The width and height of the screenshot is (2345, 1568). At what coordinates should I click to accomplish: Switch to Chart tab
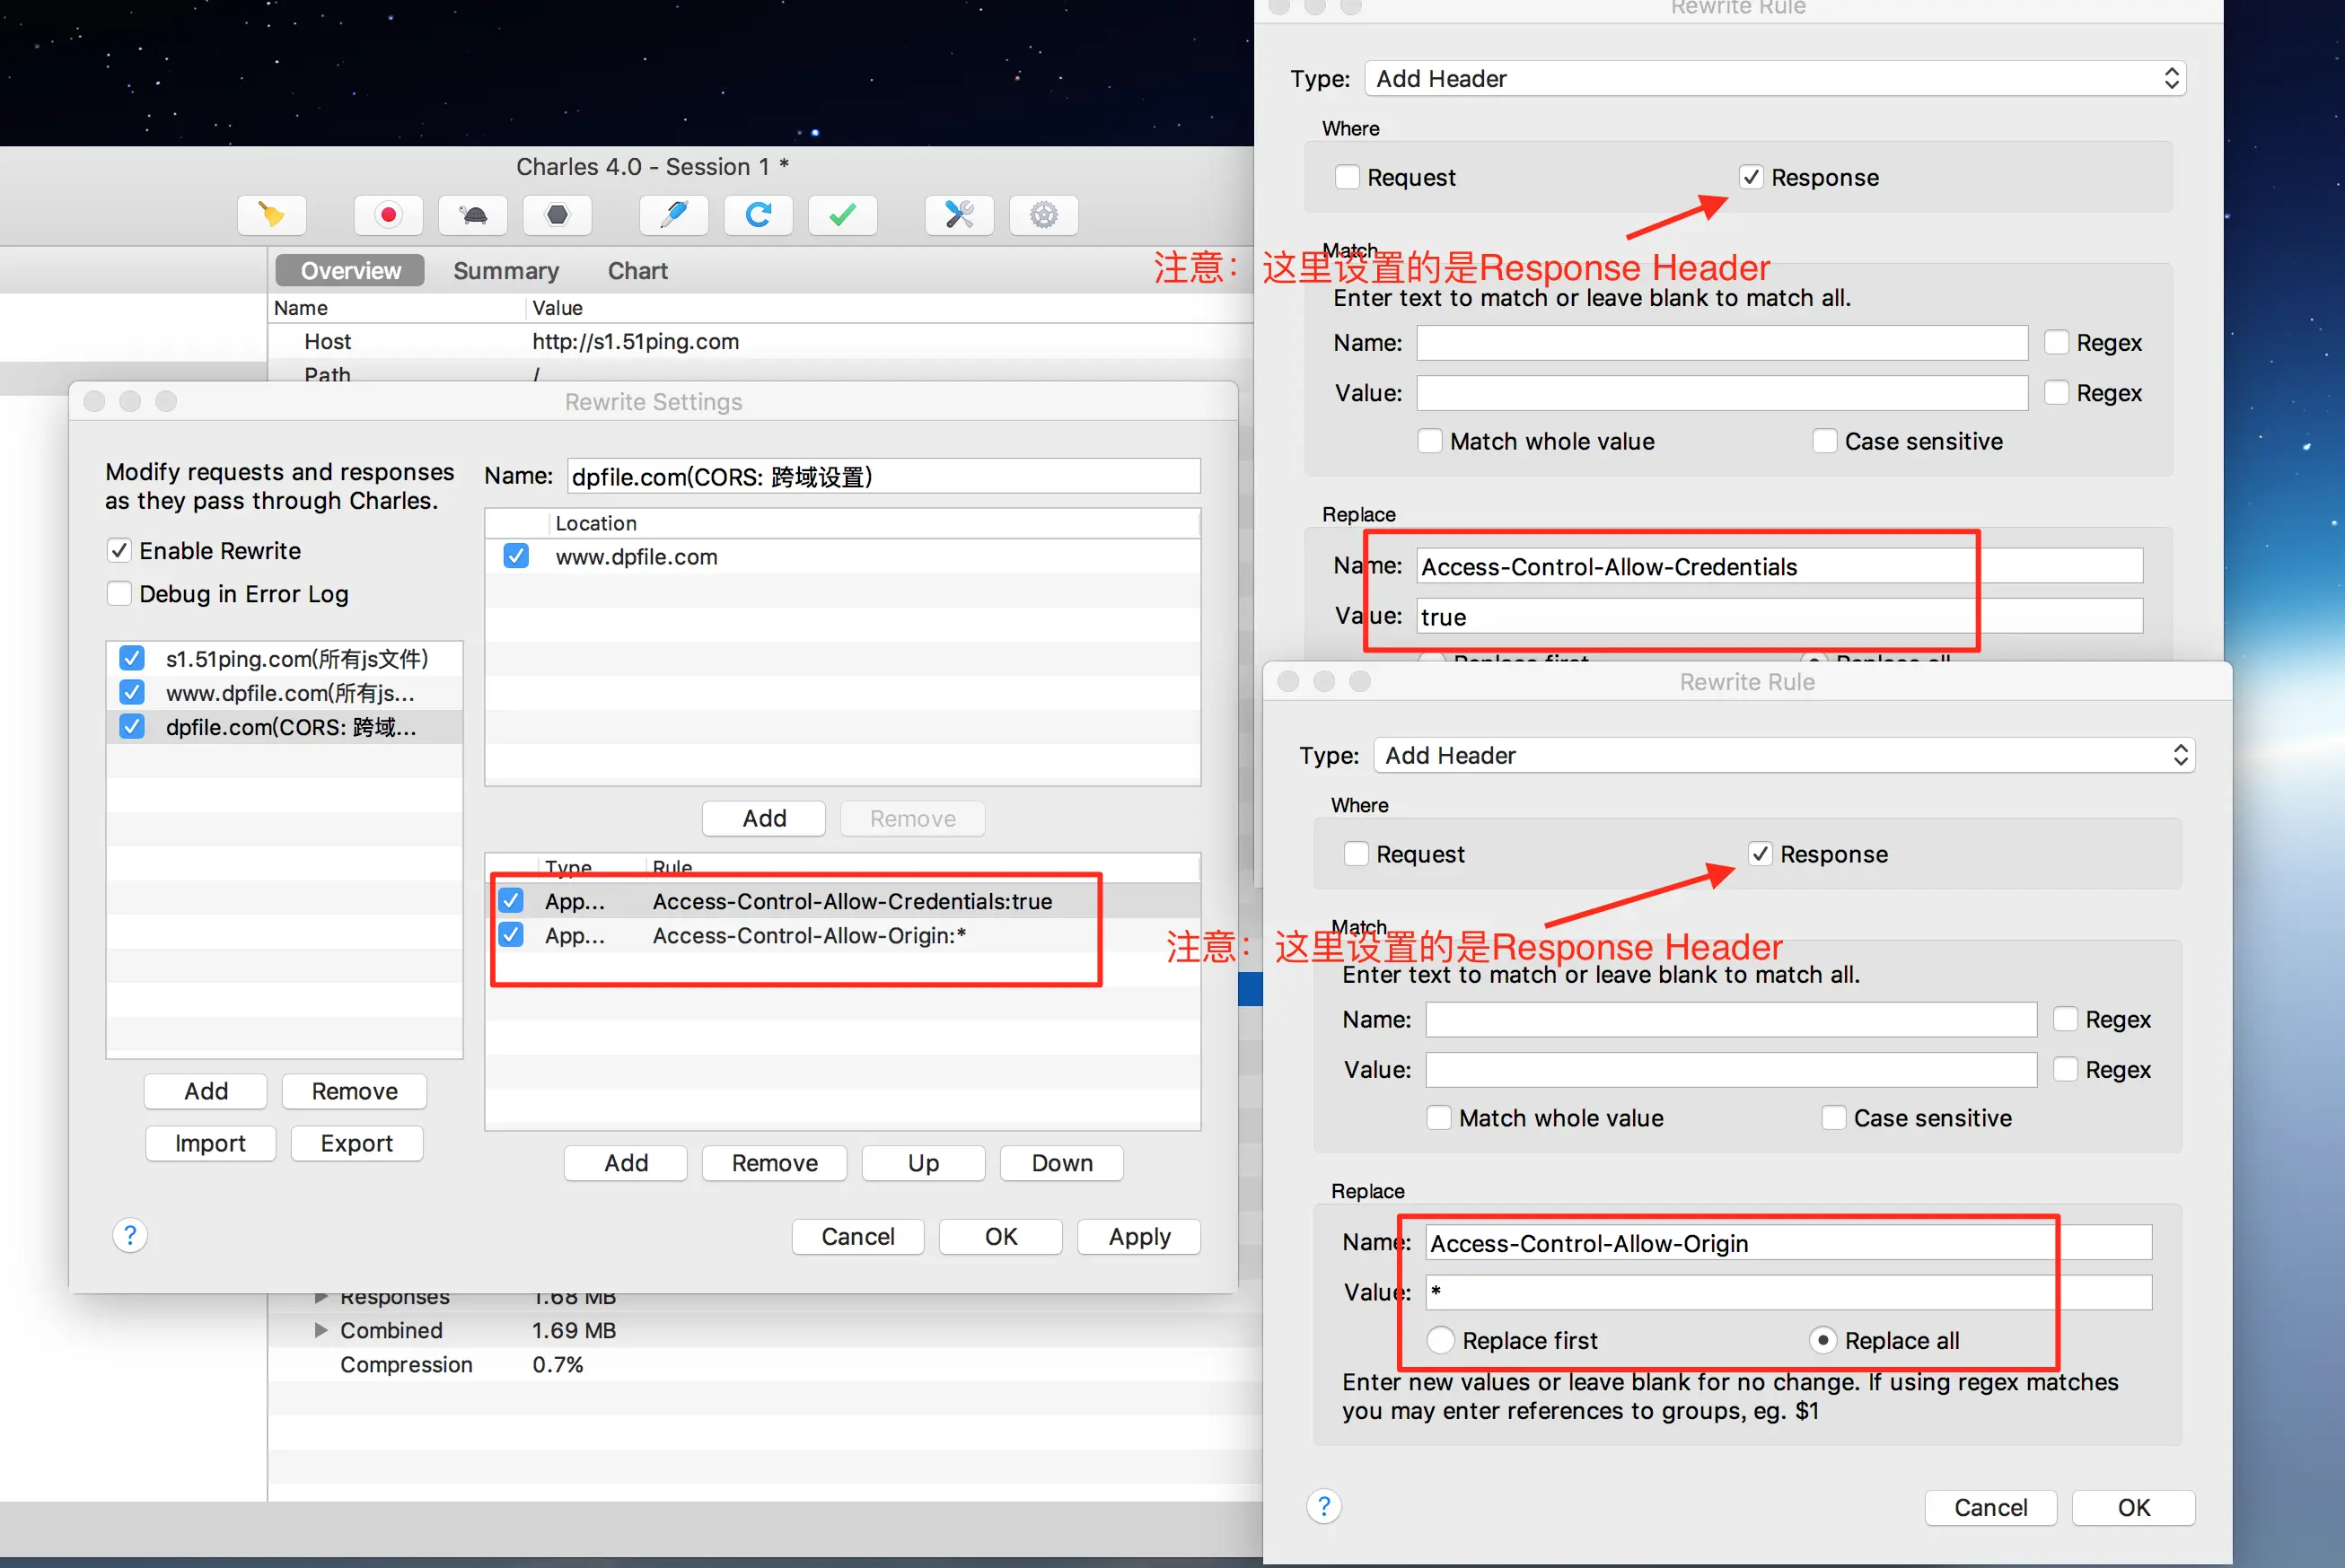[x=638, y=270]
